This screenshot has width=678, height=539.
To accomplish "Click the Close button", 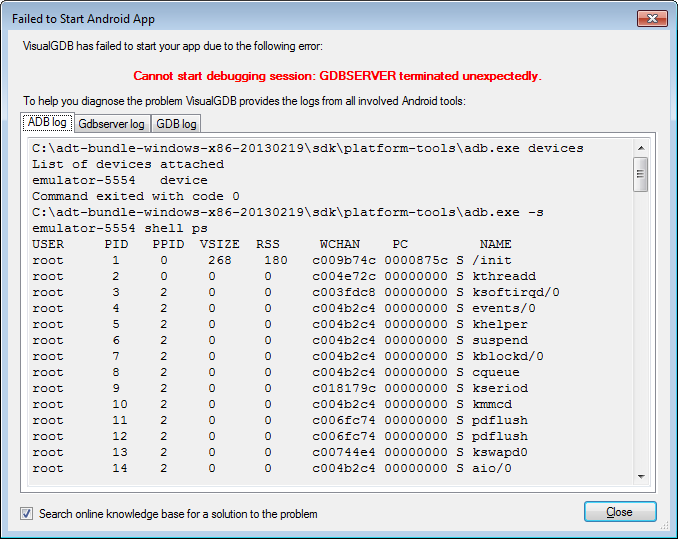I will (x=620, y=512).
